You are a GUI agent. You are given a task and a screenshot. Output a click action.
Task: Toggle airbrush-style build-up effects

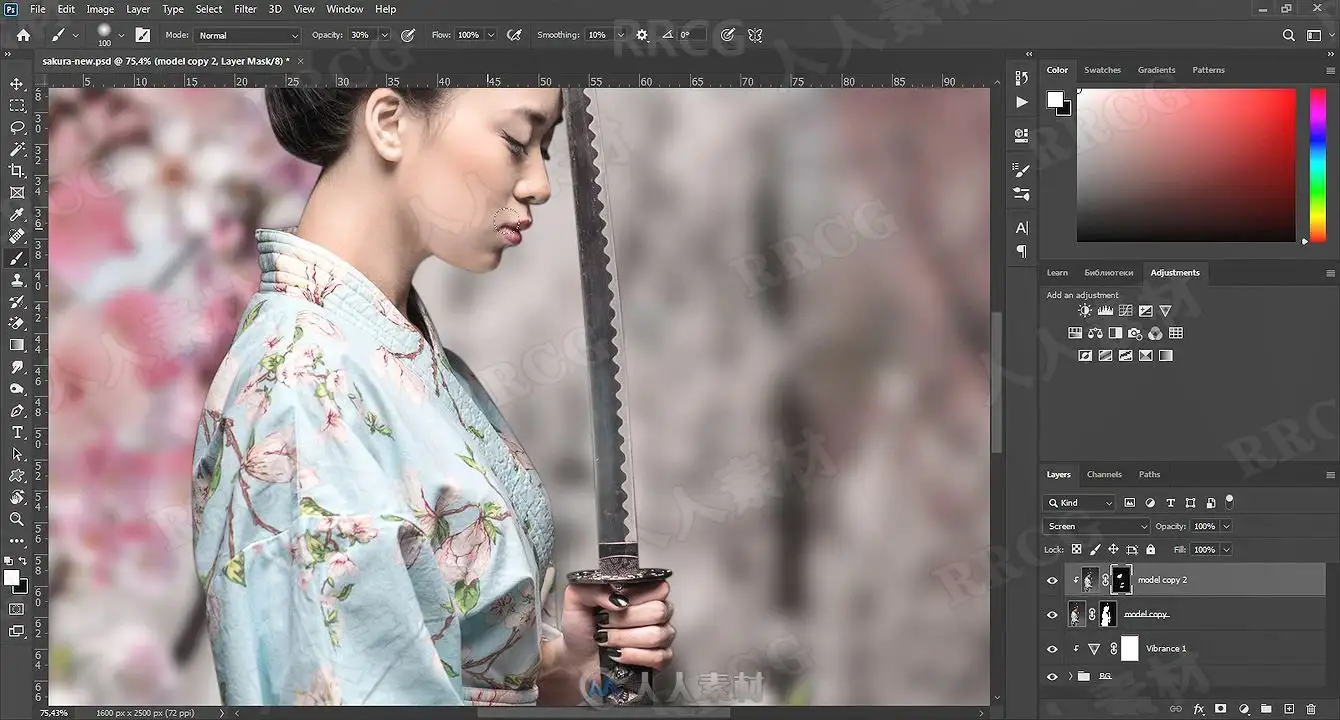(514, 35)
